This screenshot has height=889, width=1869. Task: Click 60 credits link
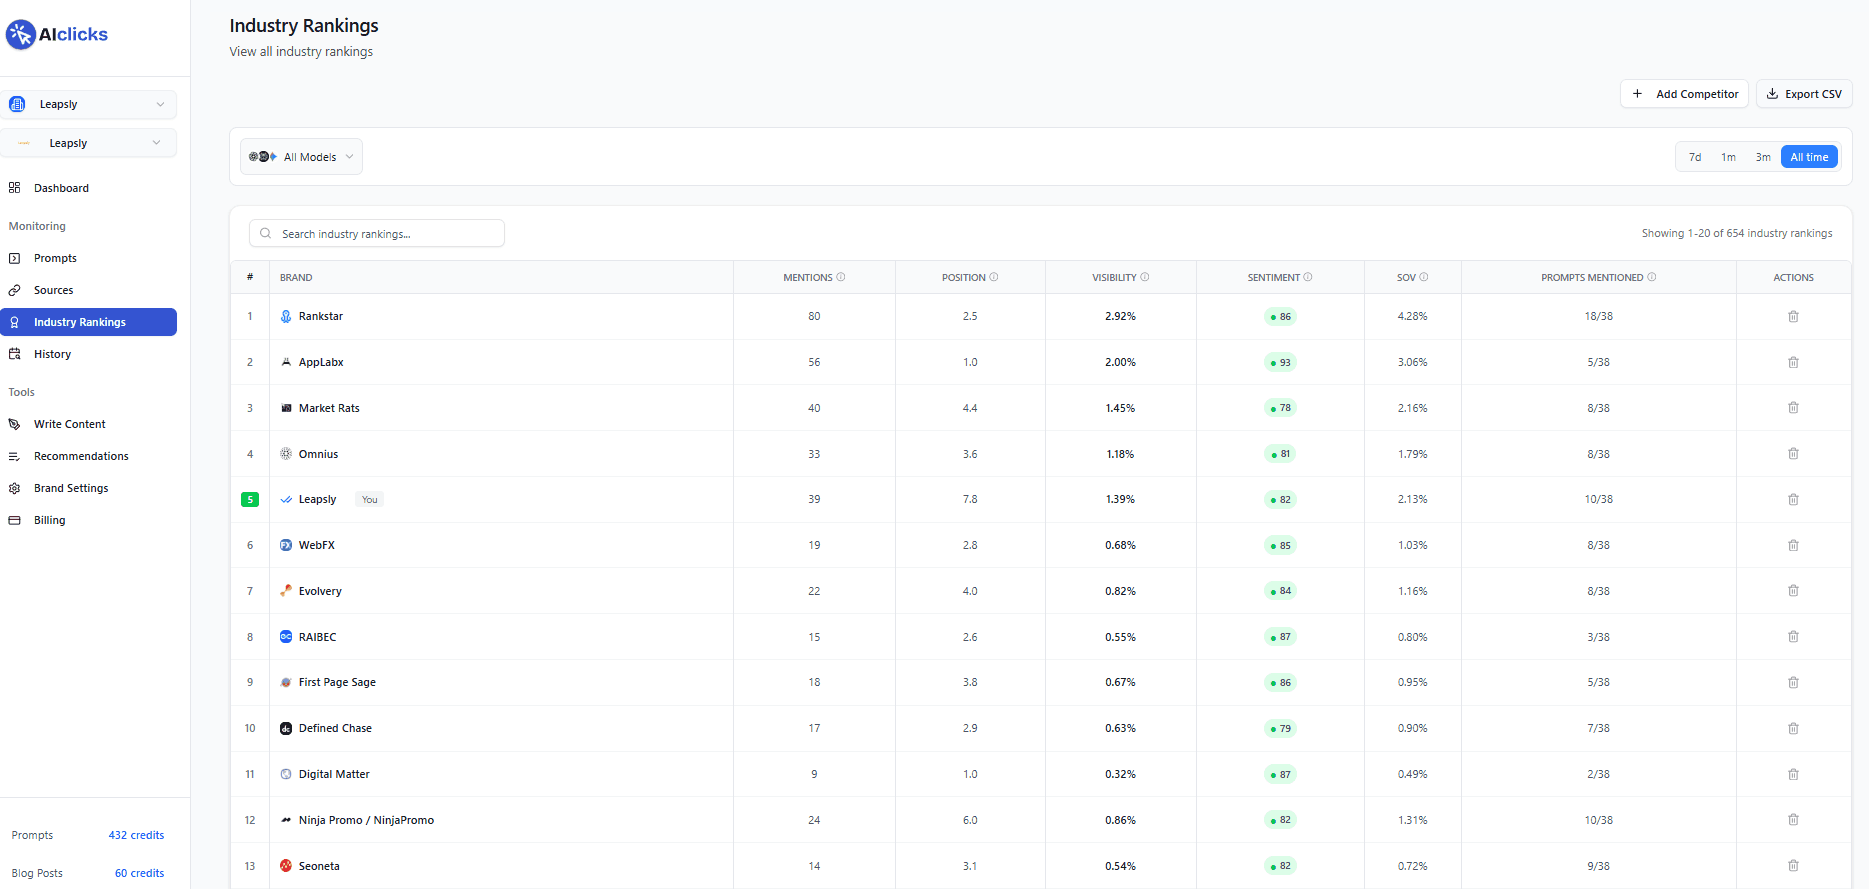pyautogui.click(x=139, y=873)
